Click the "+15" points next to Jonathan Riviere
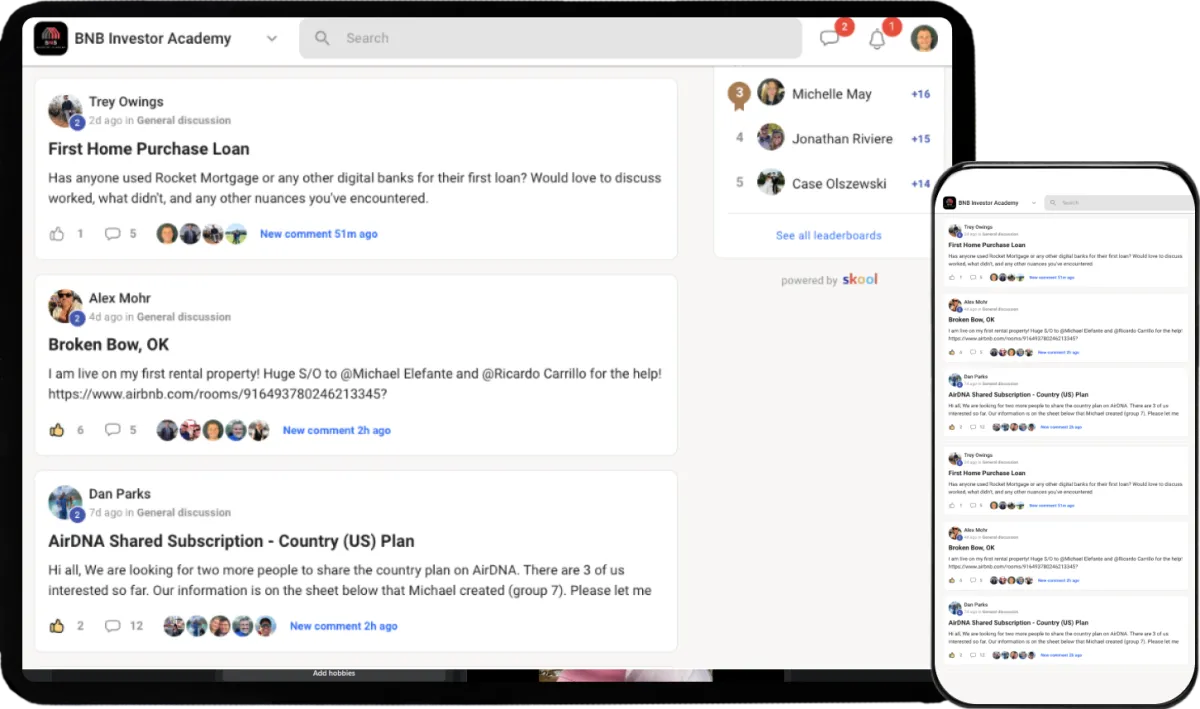The height and width of the screenshot is (709, 1200). pyautogui.click(x=920, y=139)
